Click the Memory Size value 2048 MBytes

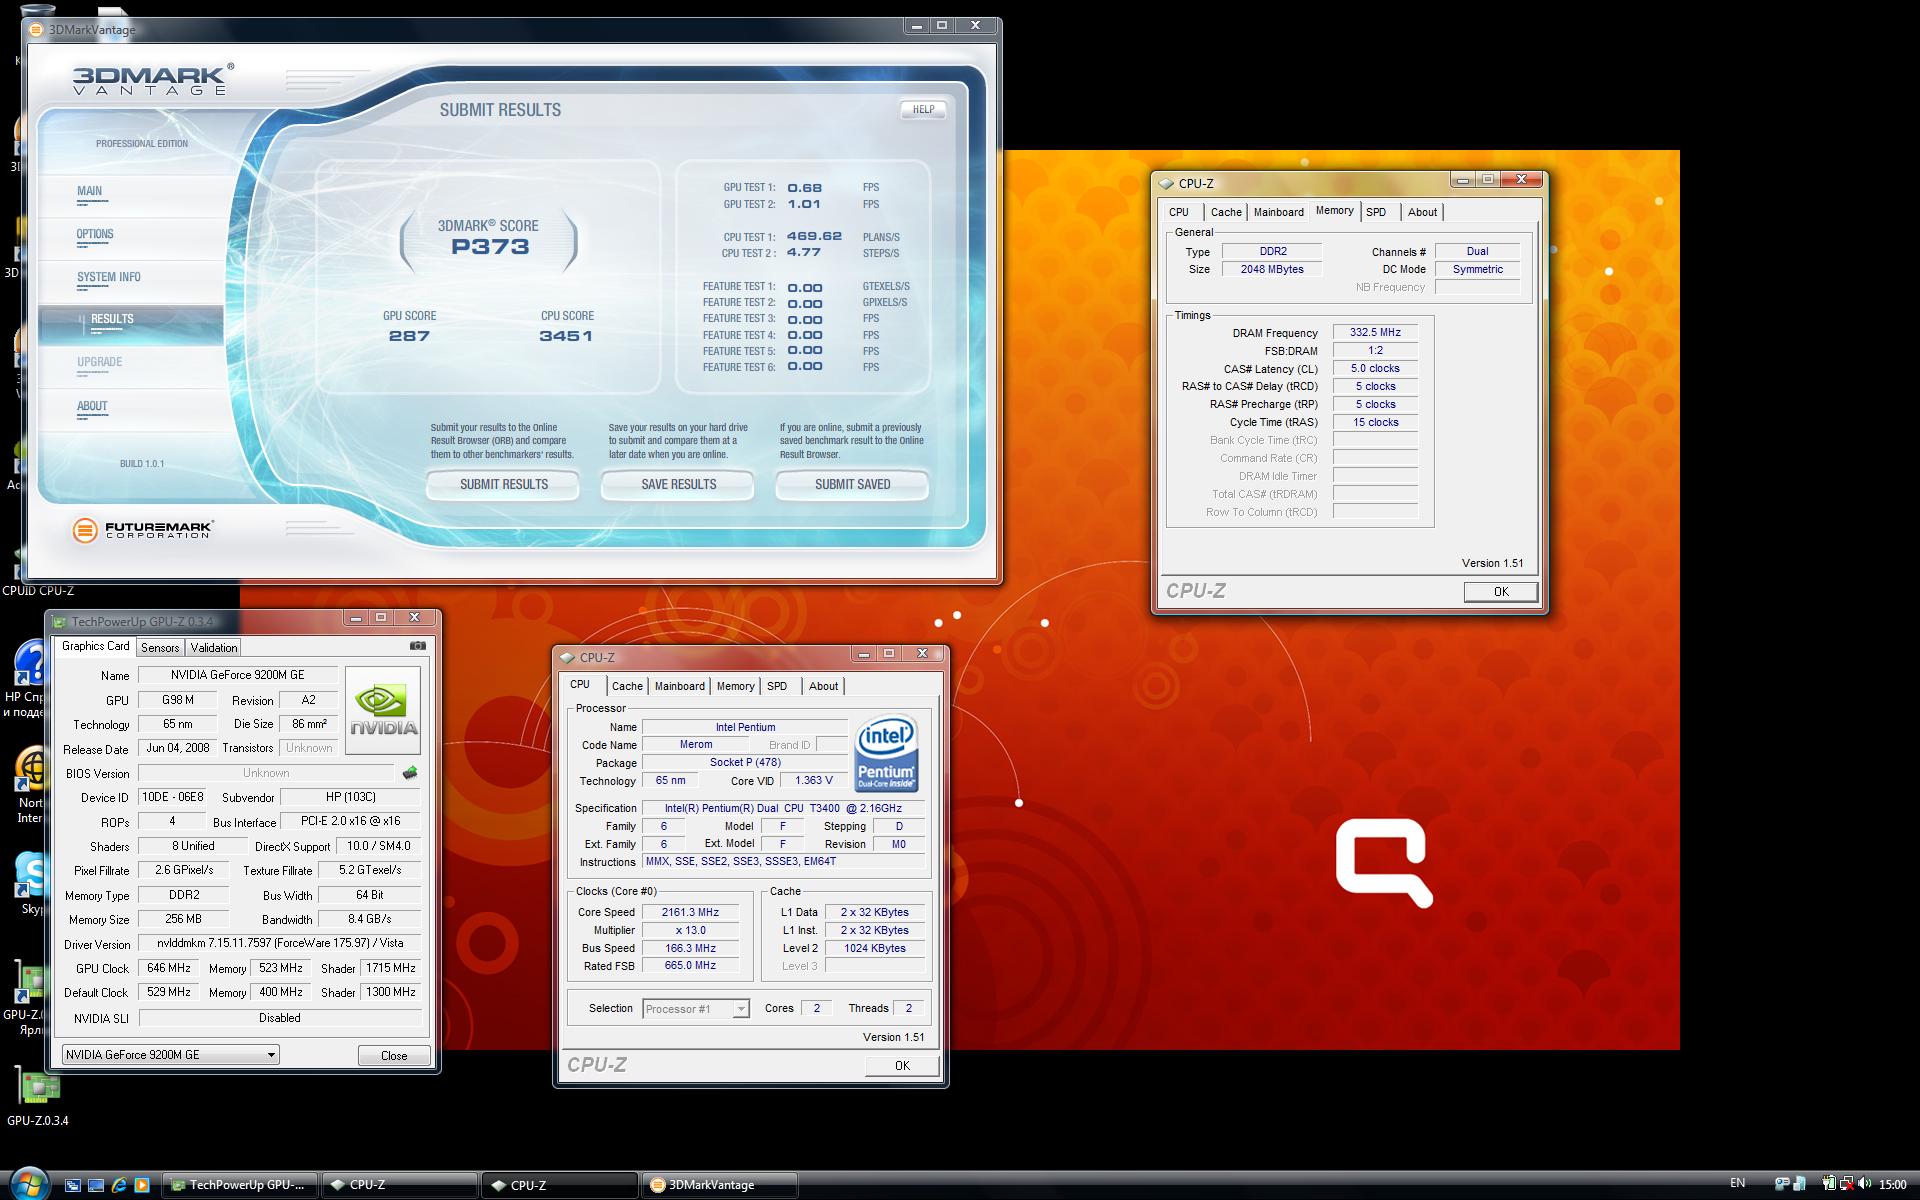pyautogui.click(x=1272, y=269)
